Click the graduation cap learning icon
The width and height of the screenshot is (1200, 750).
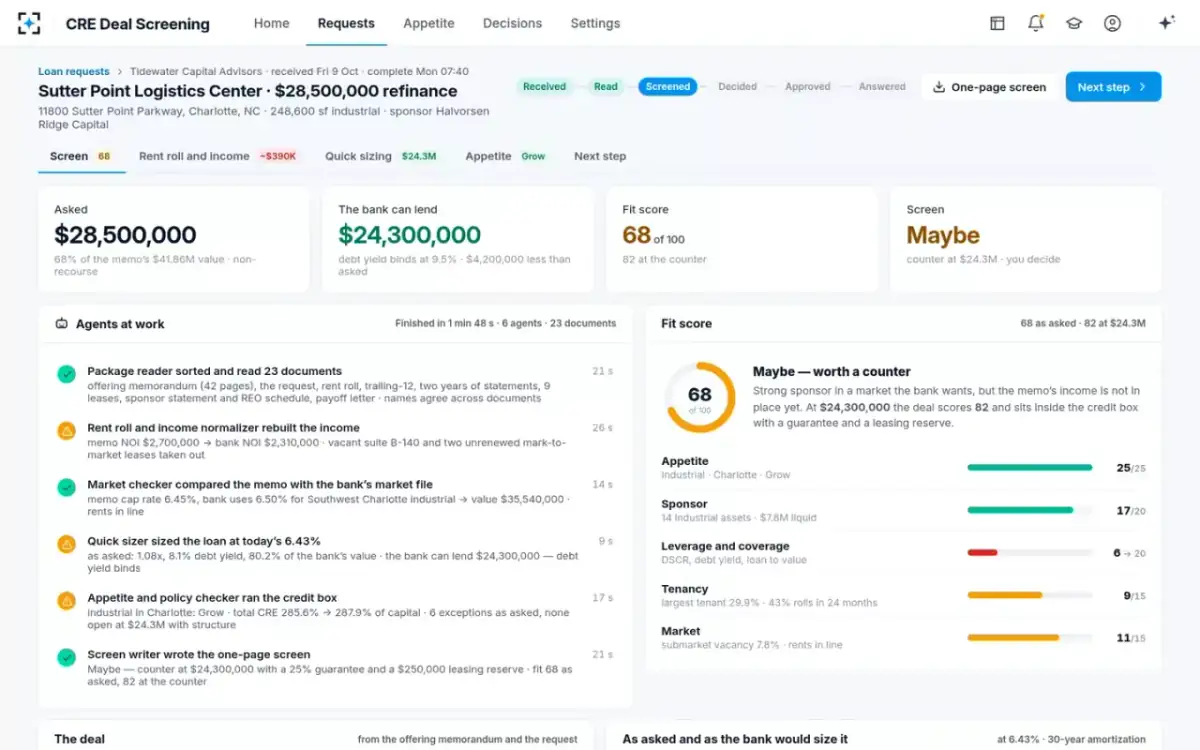click(1074, 23)
